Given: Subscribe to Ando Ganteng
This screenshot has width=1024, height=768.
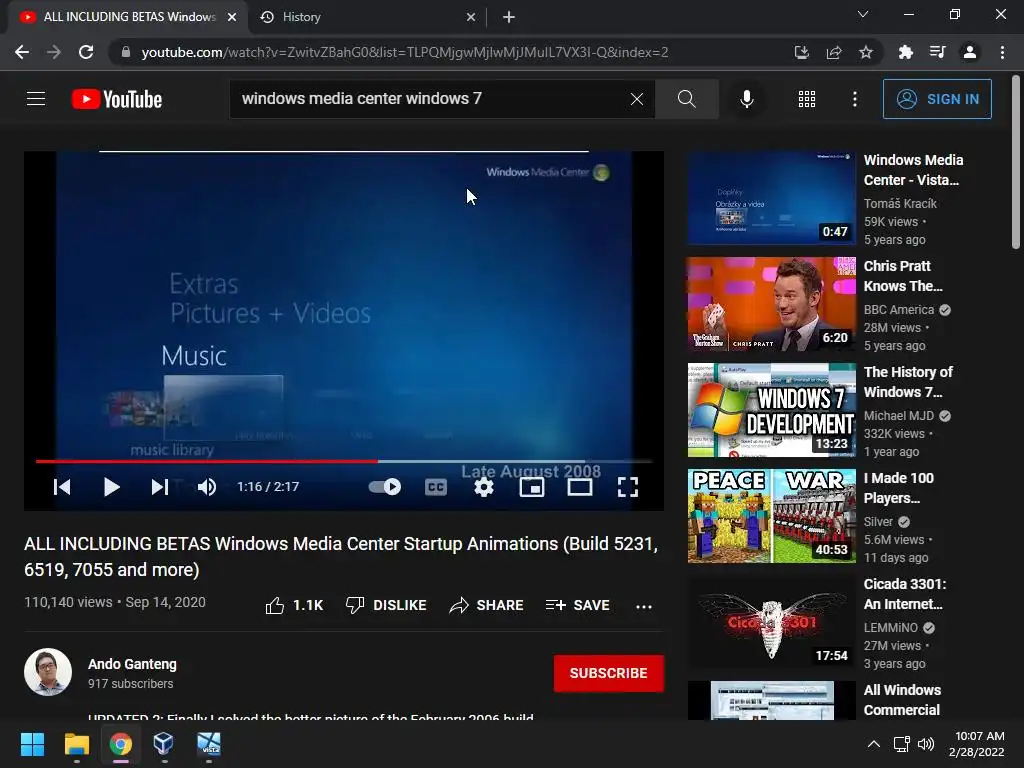Looking at the screenshot, I should [x=609, y=673].
